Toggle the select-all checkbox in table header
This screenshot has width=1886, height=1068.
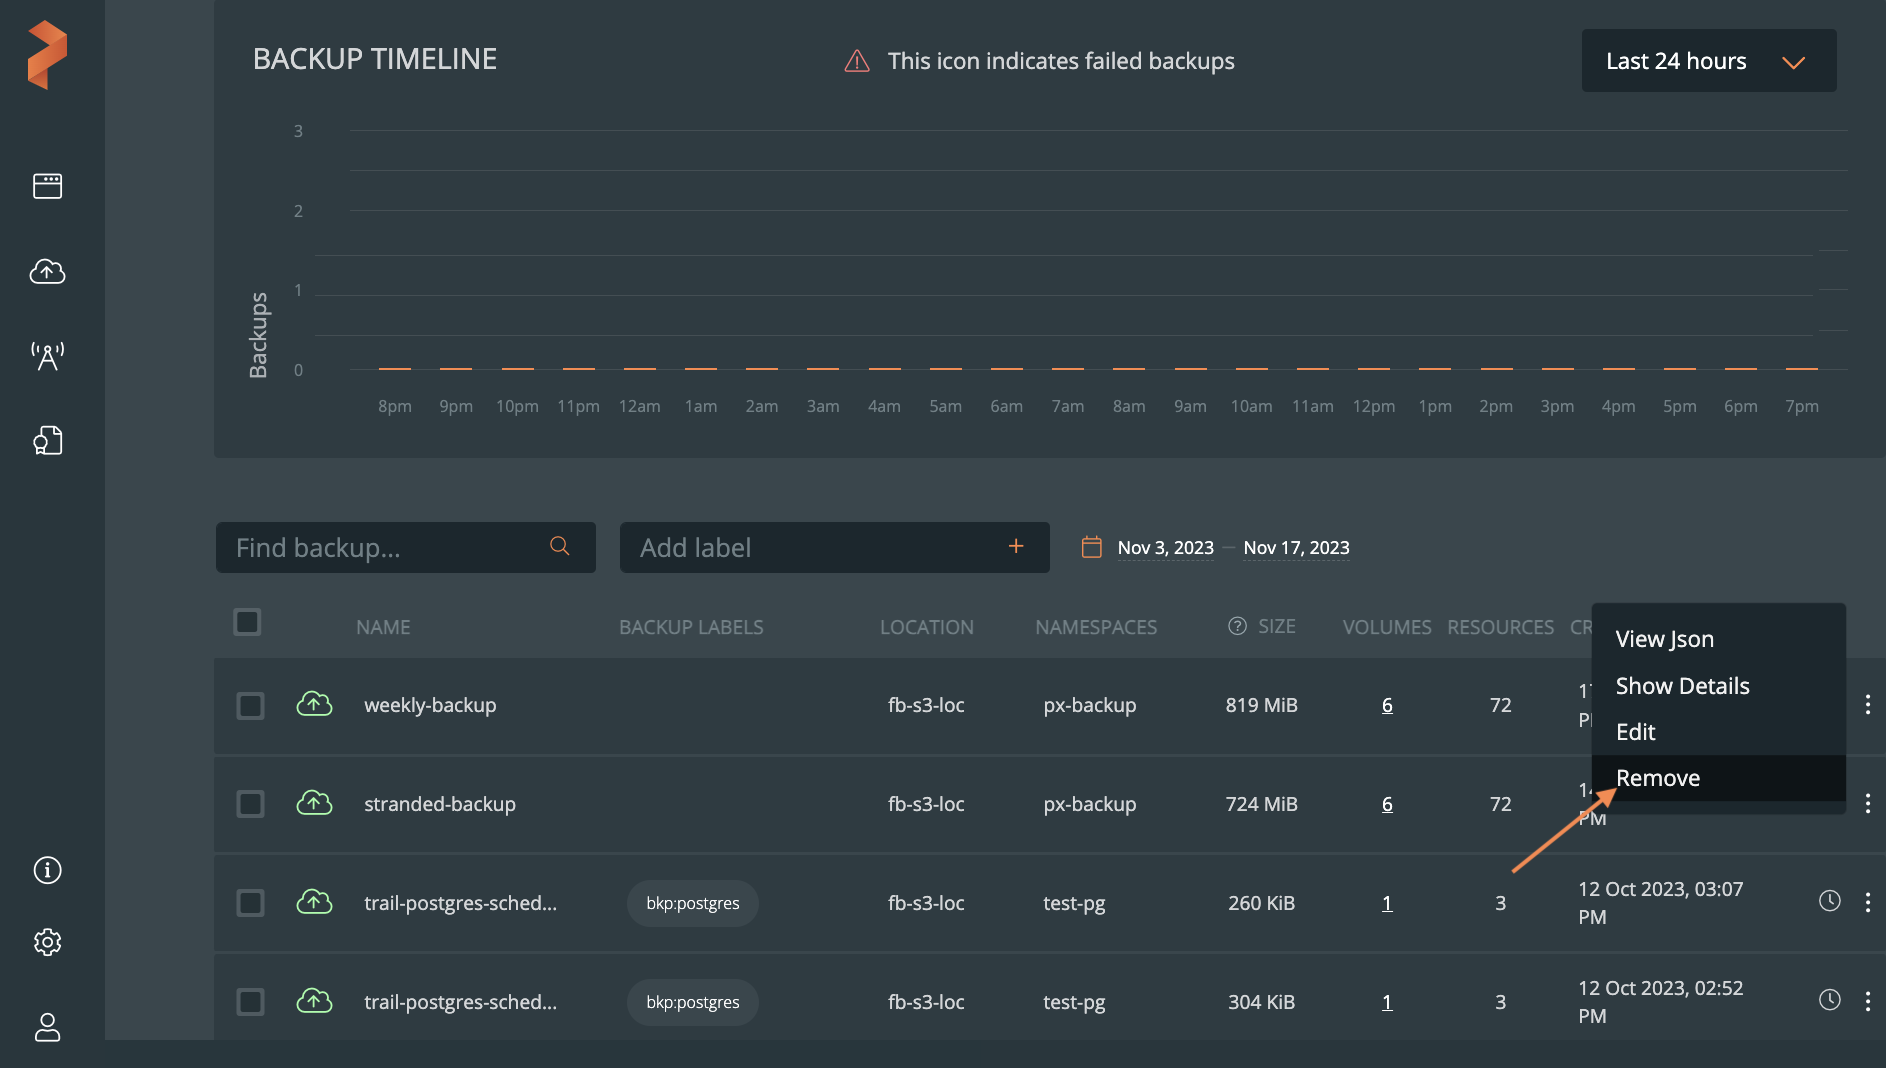click(247, 622)
